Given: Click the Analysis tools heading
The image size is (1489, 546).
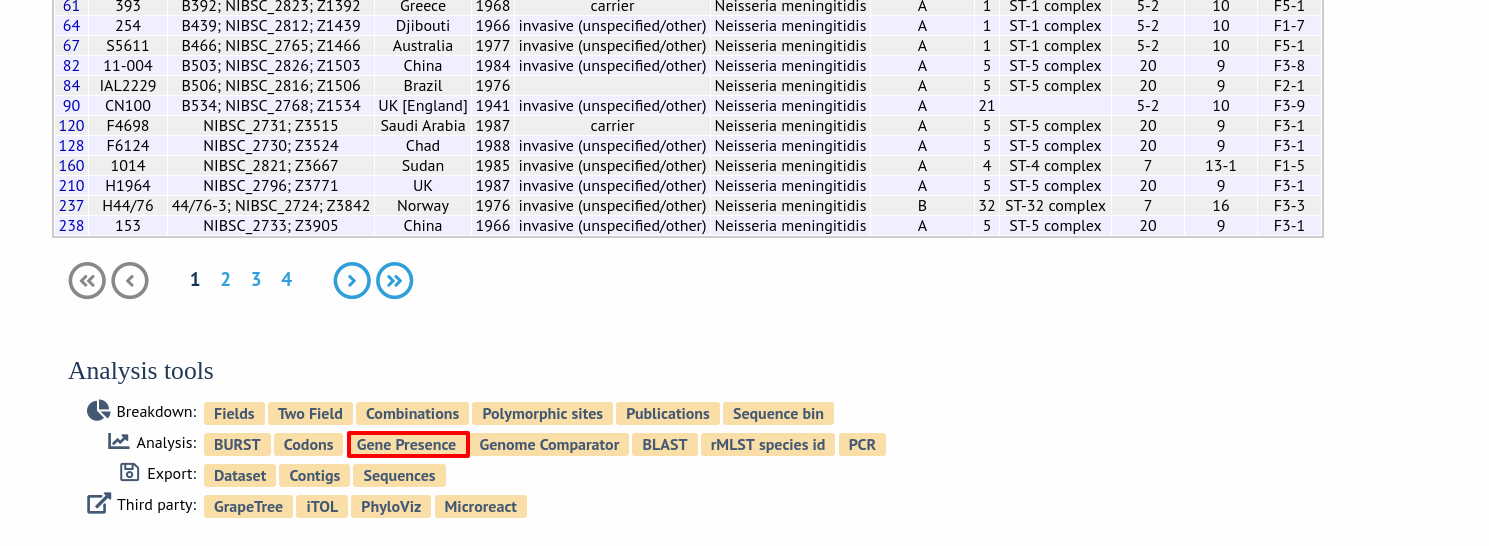Looking at the screenshot, I should (141, 371).
